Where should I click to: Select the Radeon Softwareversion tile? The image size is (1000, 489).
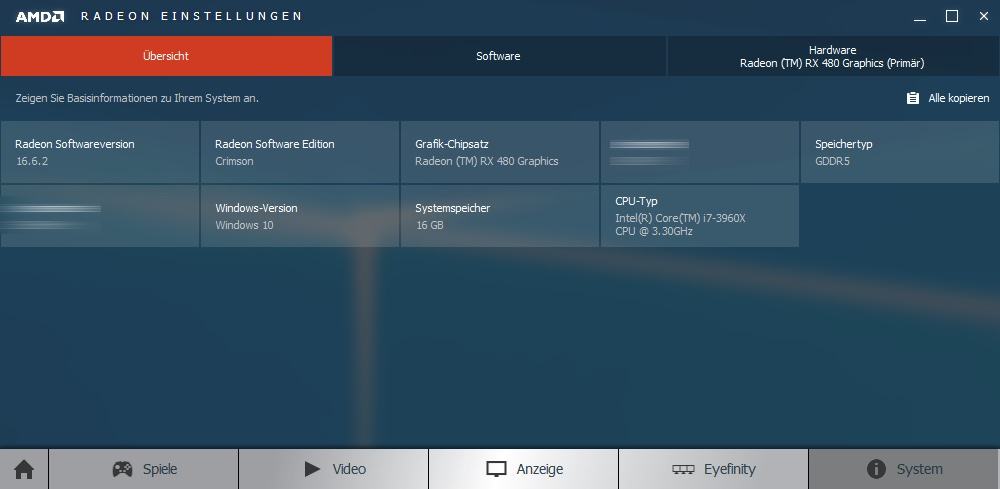pos(100,152)
